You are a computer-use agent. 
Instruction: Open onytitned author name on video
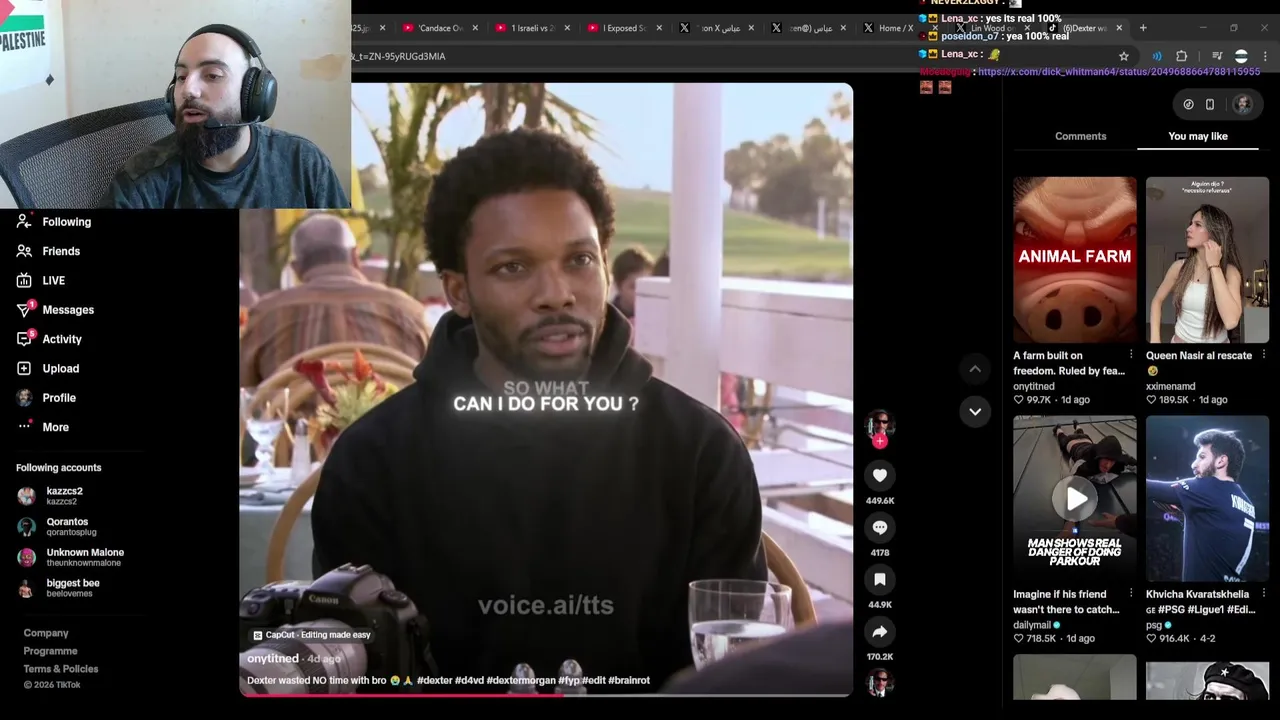point(273,659)
